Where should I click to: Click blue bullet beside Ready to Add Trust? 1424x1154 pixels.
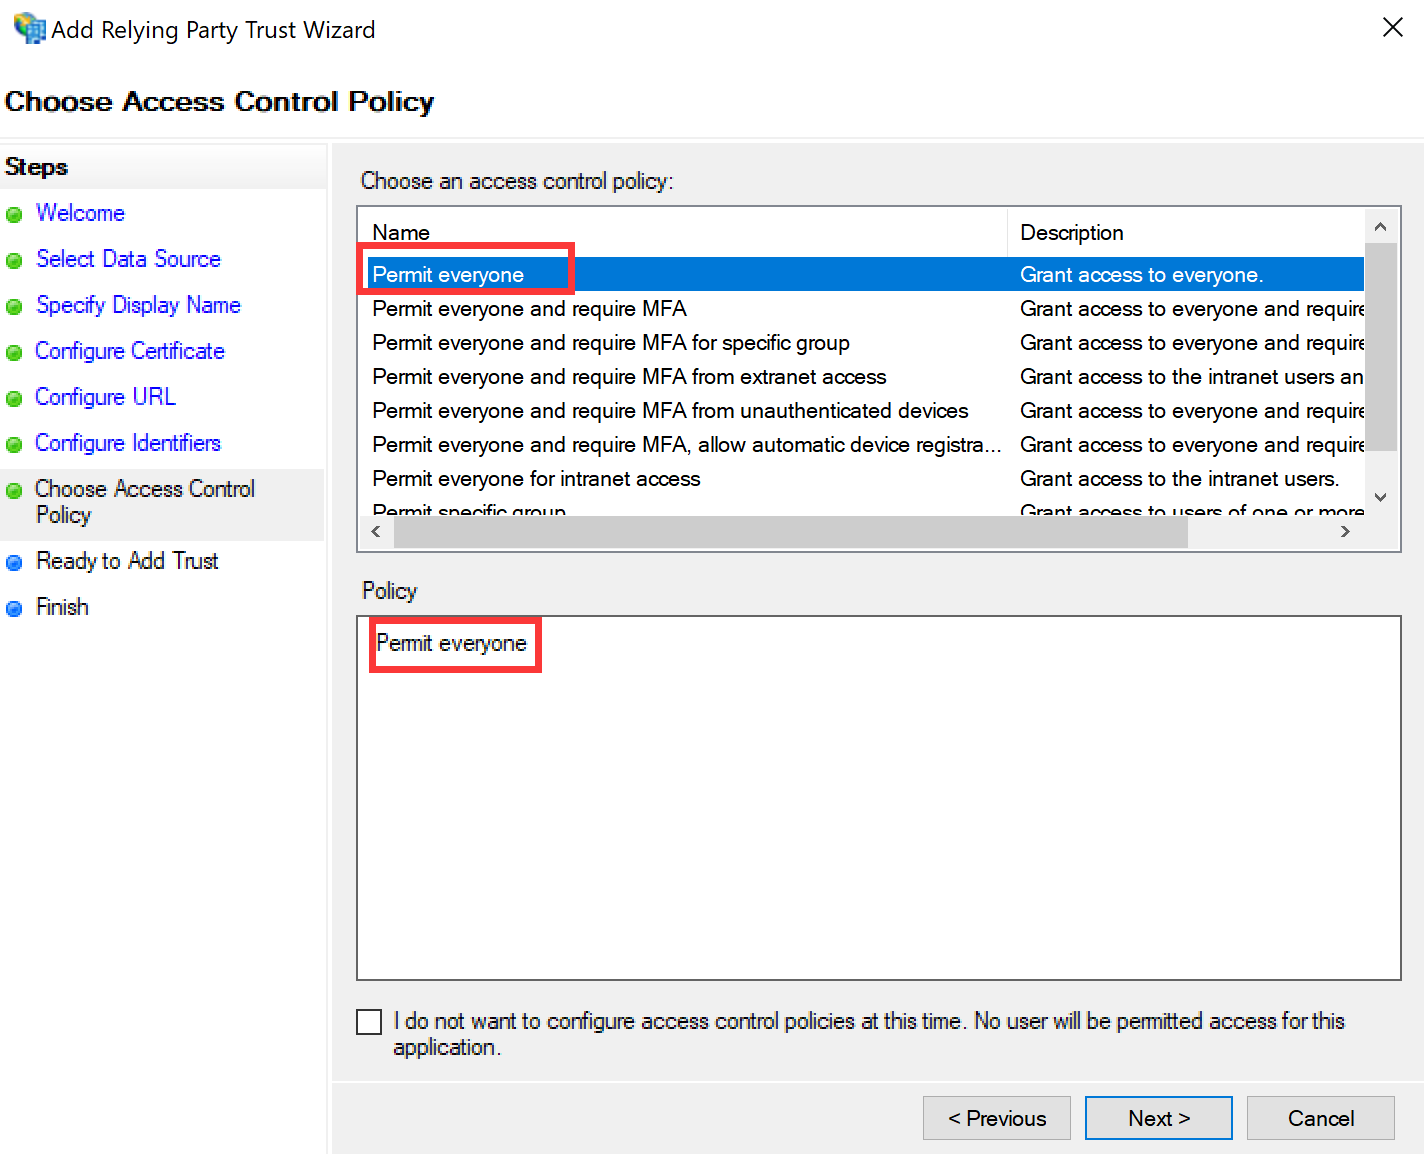tap(14, 563)
